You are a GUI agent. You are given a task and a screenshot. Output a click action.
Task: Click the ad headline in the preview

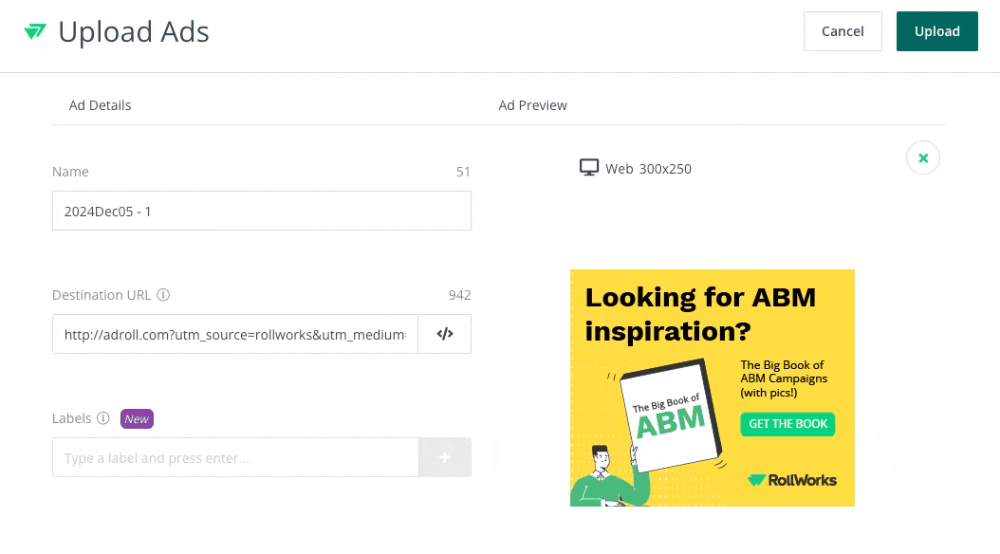700,313
